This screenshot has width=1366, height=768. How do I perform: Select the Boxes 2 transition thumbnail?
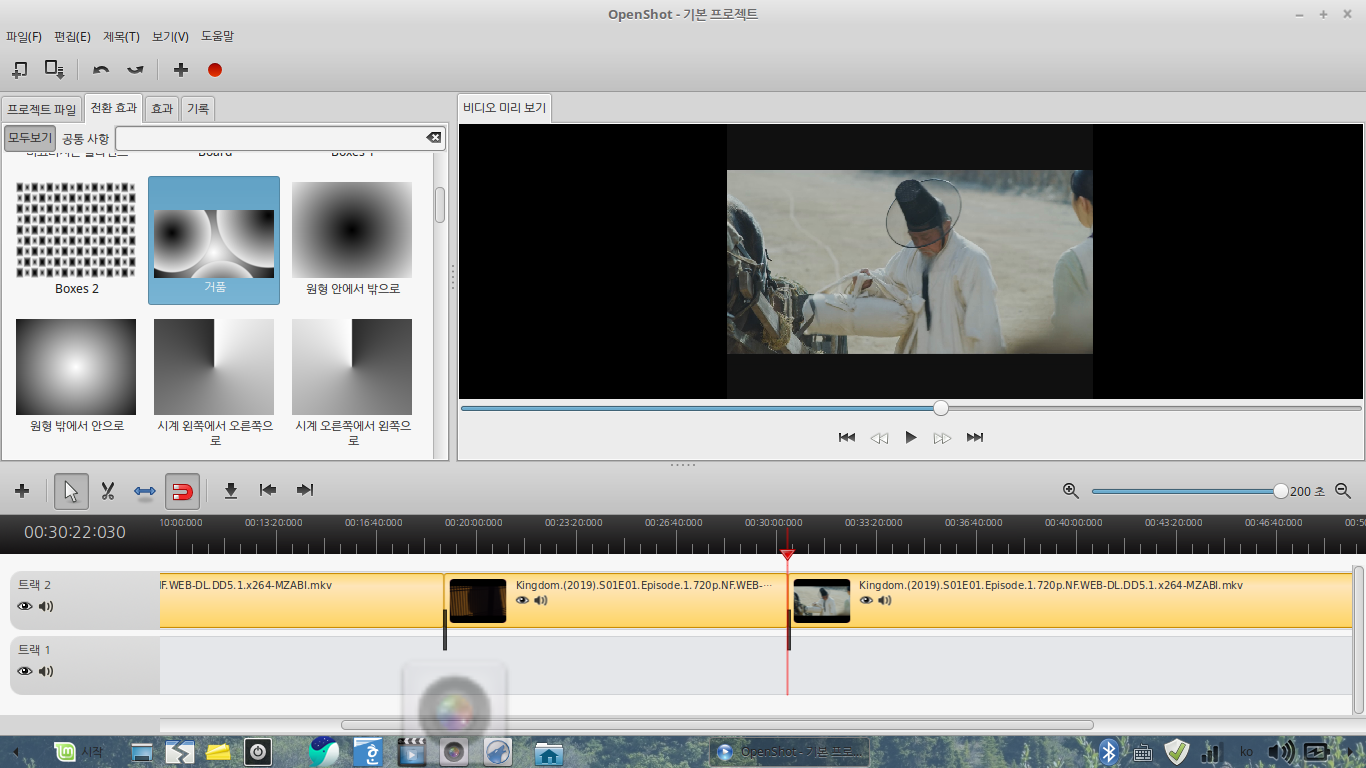pos(76,240)
